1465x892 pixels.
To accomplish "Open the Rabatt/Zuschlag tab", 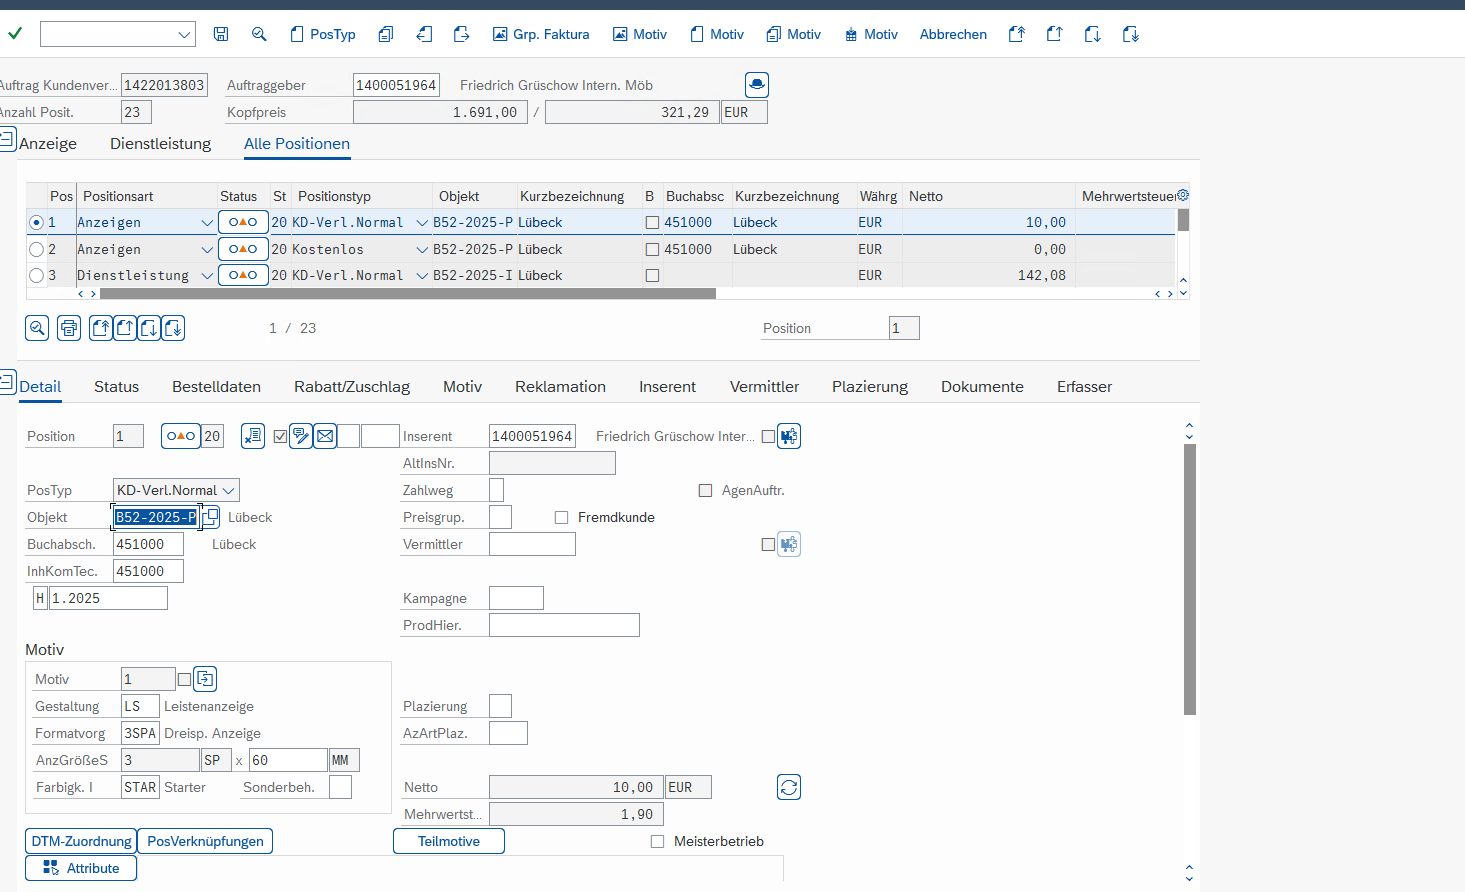I will tap(352, 386).
